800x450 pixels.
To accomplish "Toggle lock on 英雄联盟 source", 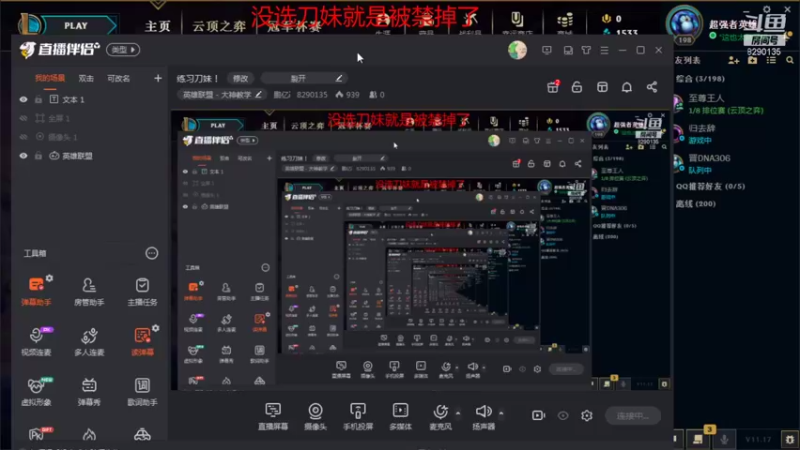I will click(38, 156).
